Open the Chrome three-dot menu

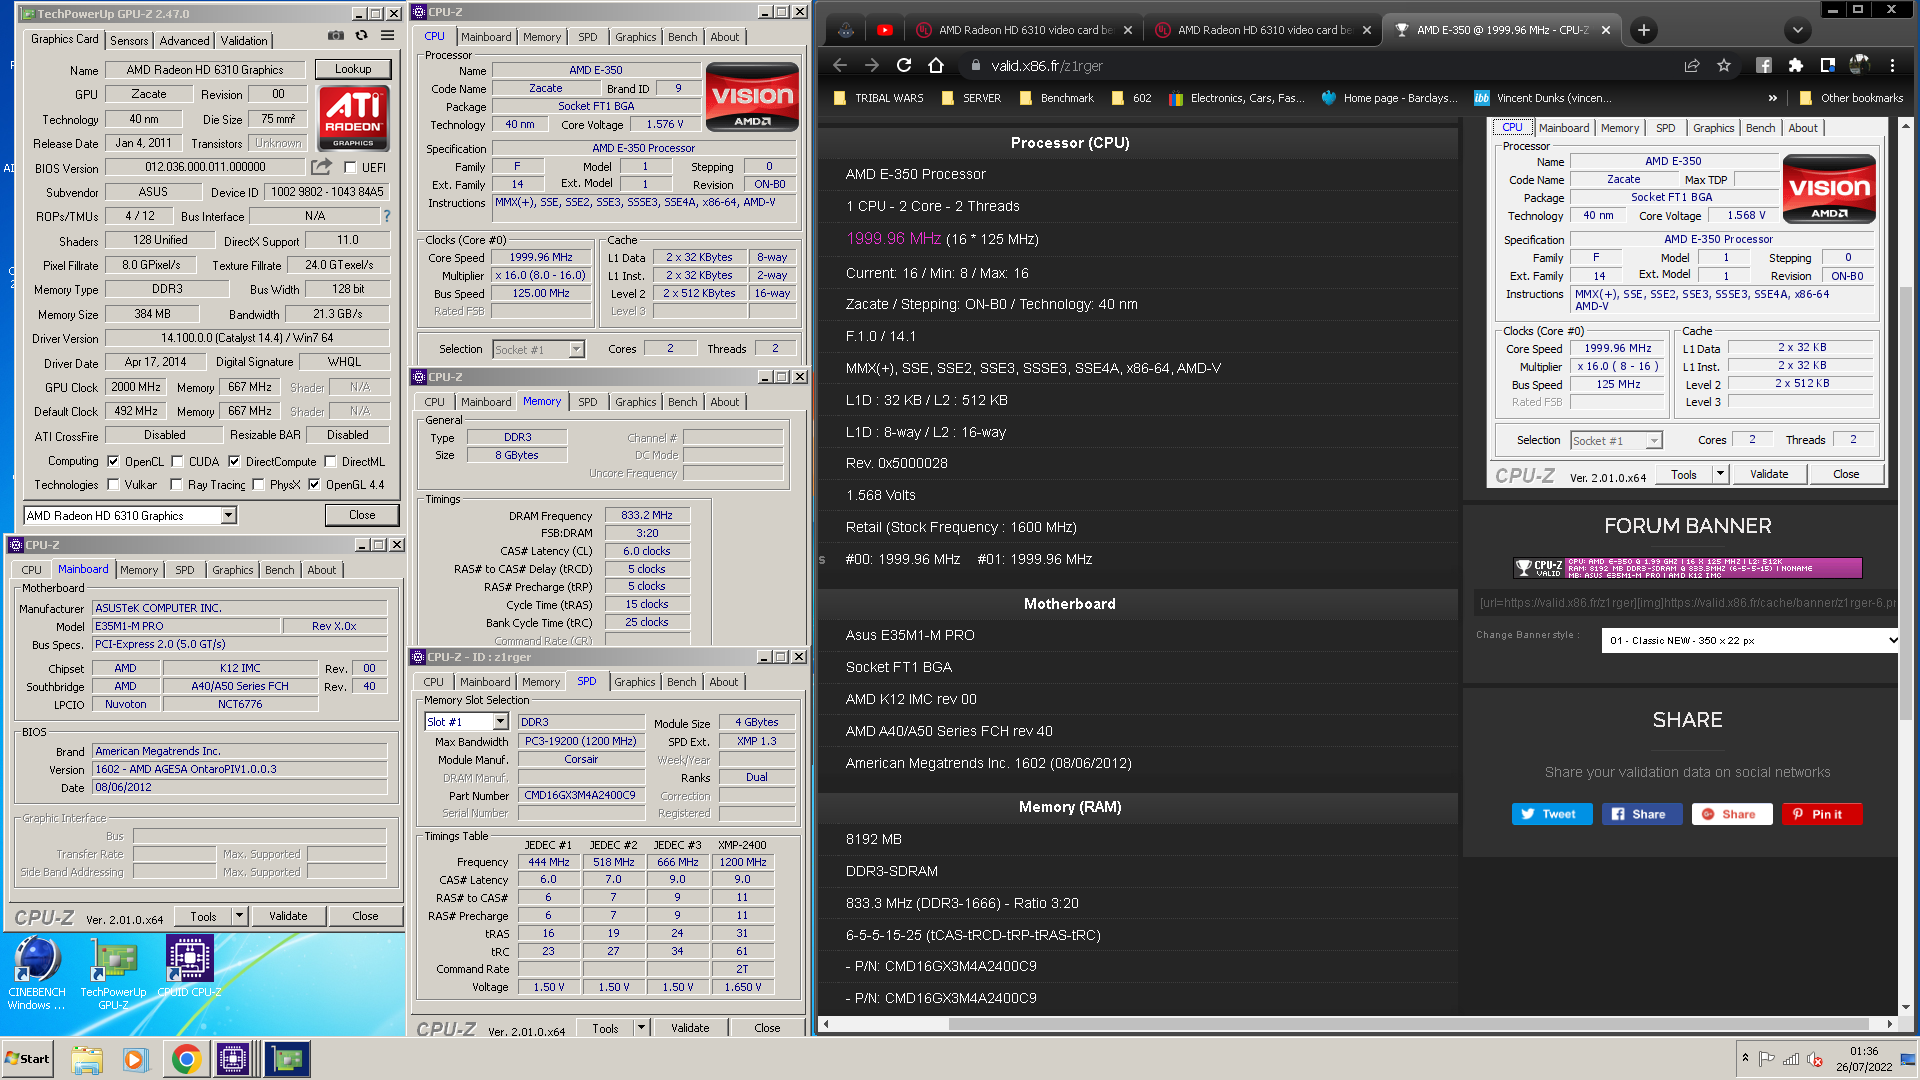pyautogui.click(x=1892, y=65)
